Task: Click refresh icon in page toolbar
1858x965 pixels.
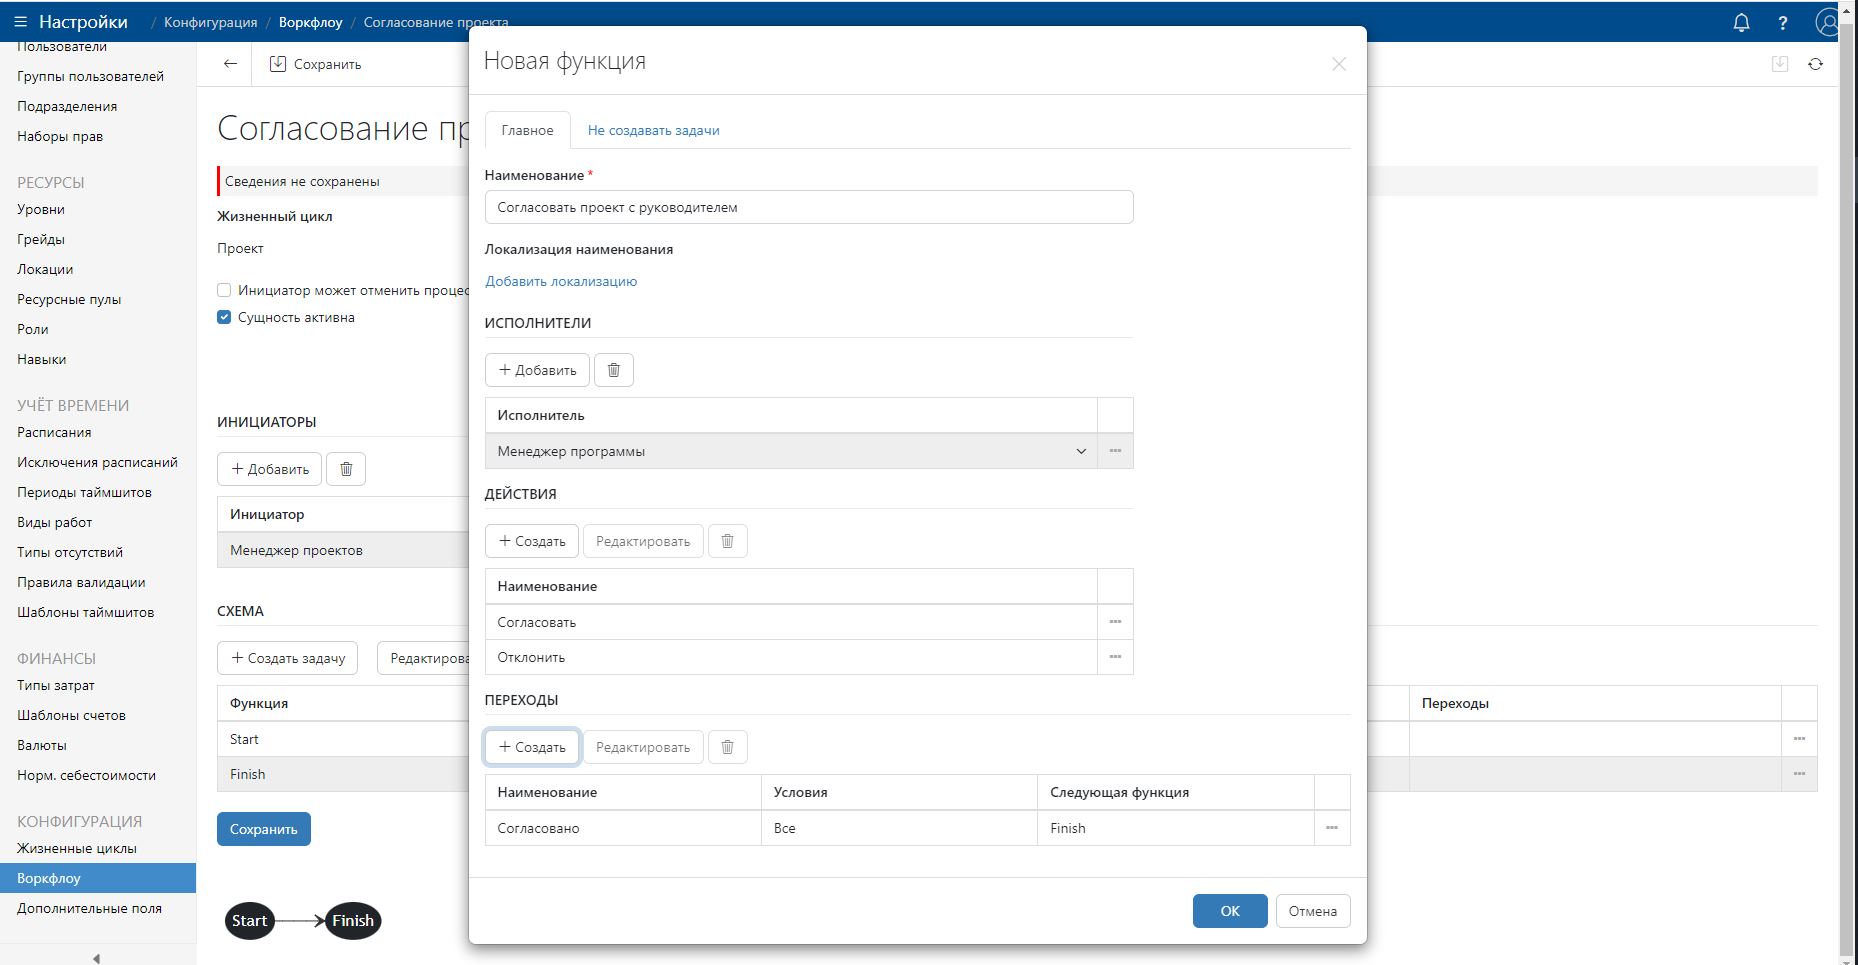Action: tap(1815, 64)
